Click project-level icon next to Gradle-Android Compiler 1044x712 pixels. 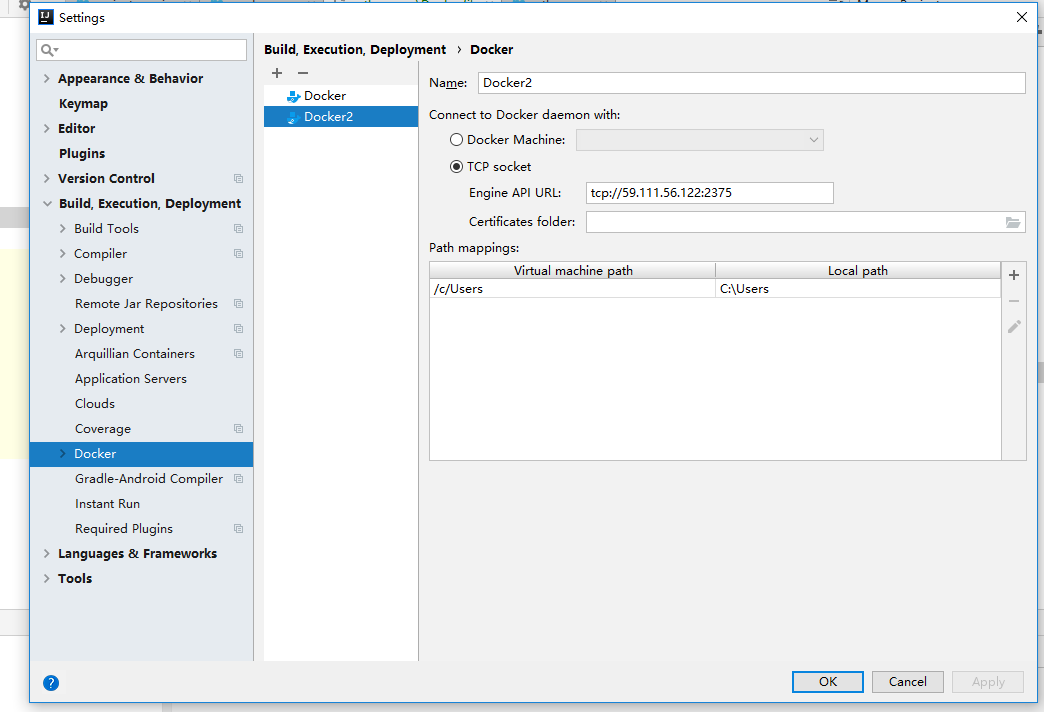pos(238,479)
